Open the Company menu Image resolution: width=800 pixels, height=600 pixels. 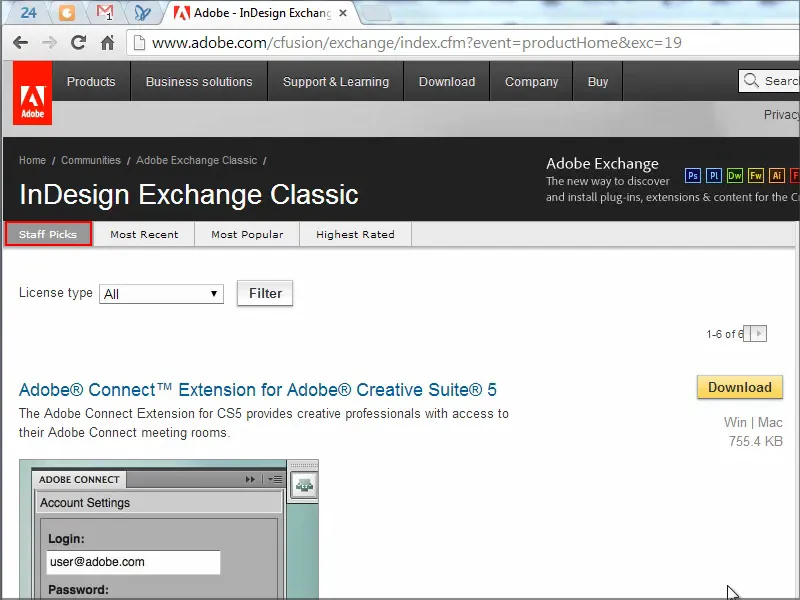coord(531,82)
